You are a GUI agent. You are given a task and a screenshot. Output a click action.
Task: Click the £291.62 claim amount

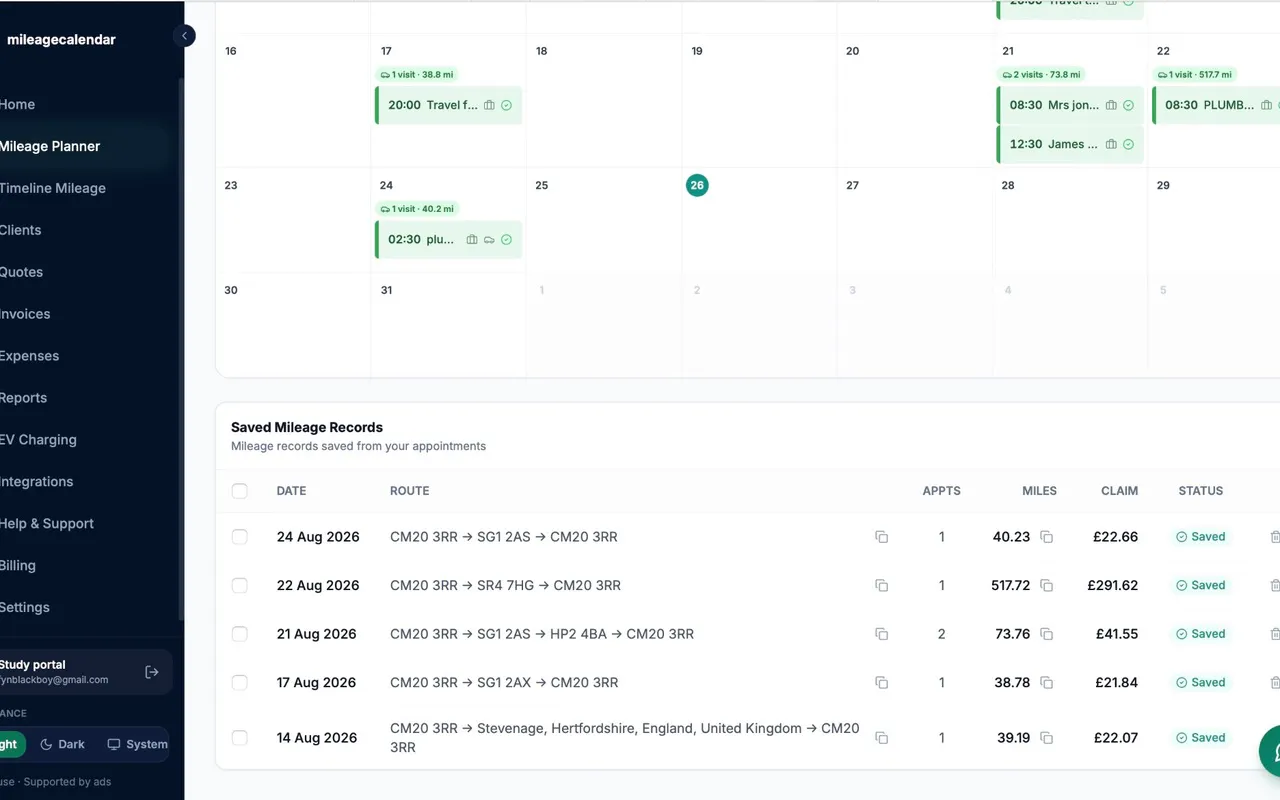click(x=1113, y=586)
